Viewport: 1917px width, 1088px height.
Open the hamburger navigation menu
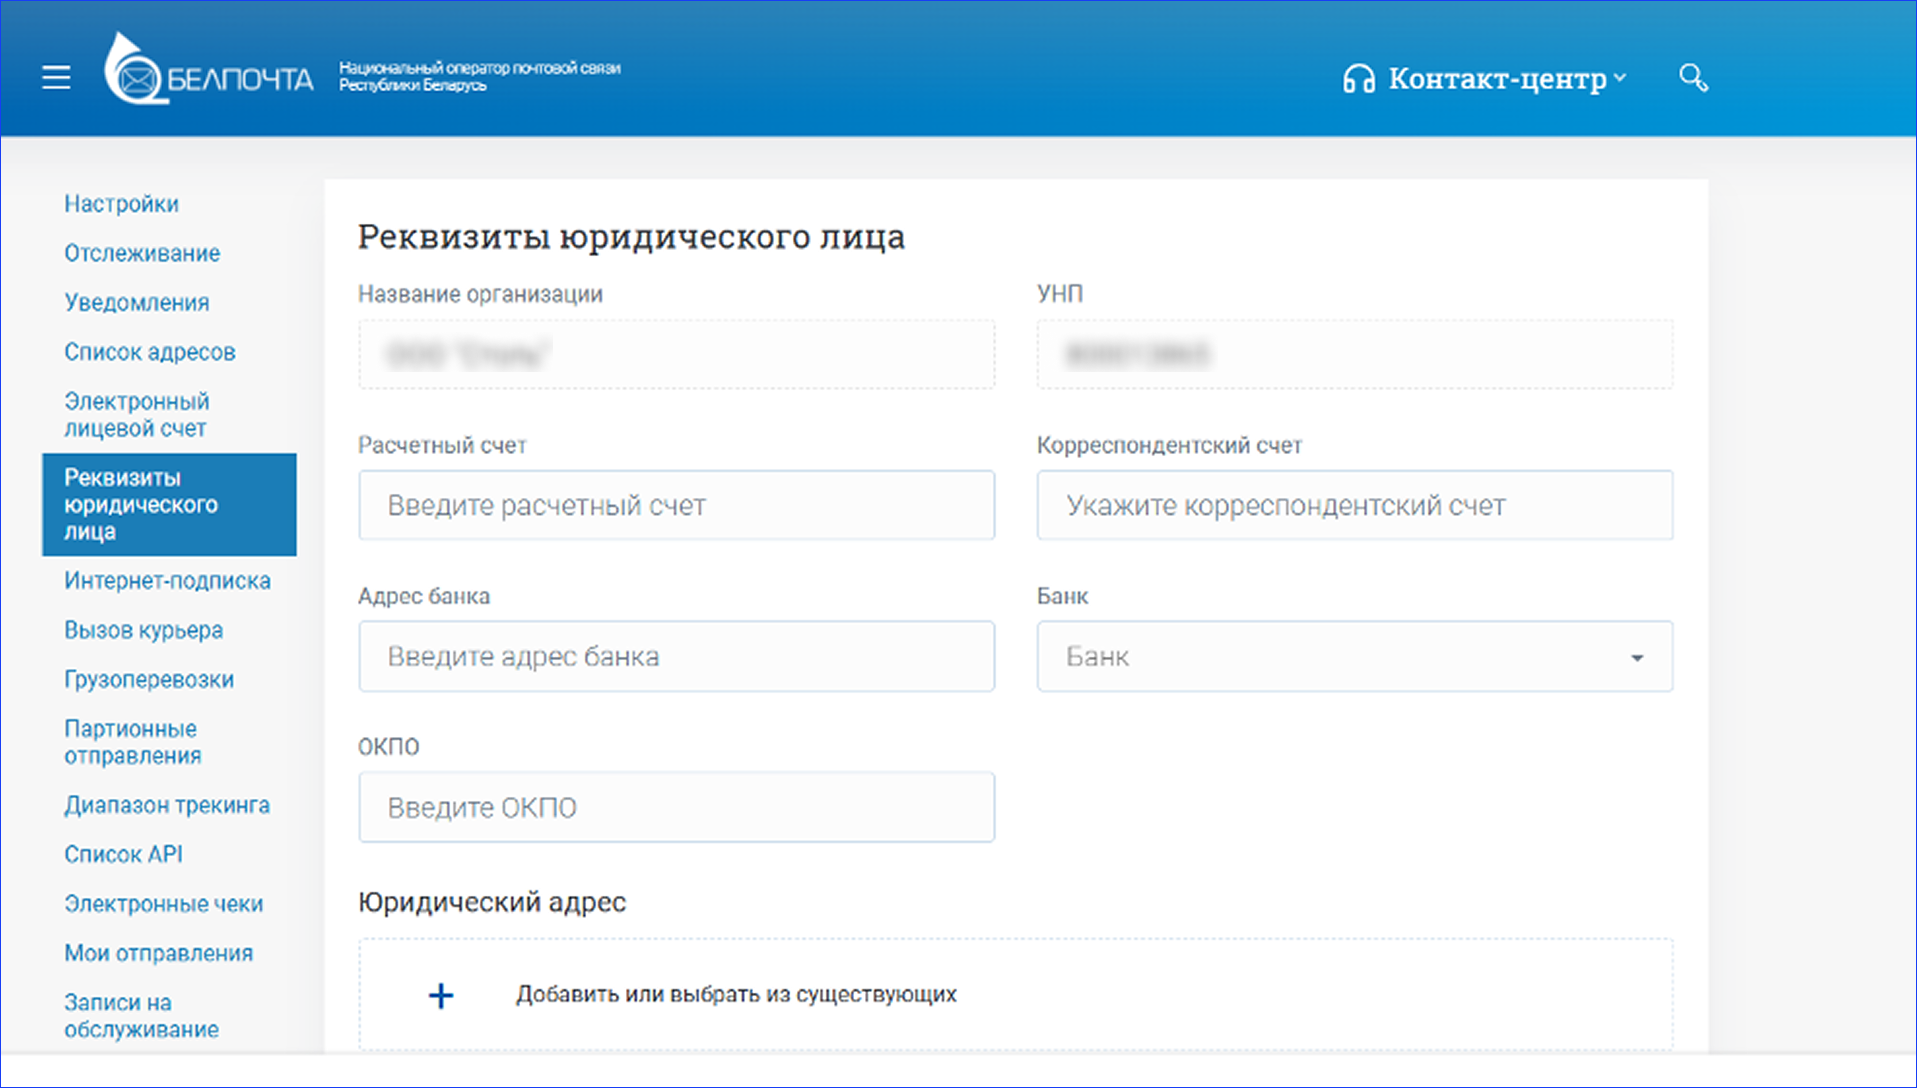tap(55, 77)
